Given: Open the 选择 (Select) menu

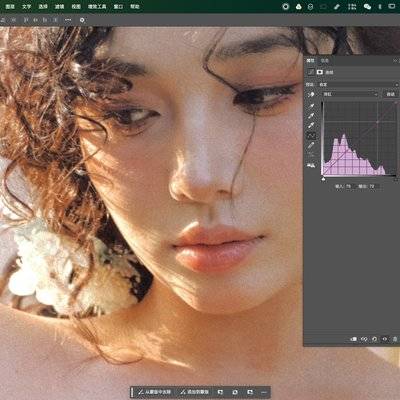Looking at the screenshot, I should [43, 6].
